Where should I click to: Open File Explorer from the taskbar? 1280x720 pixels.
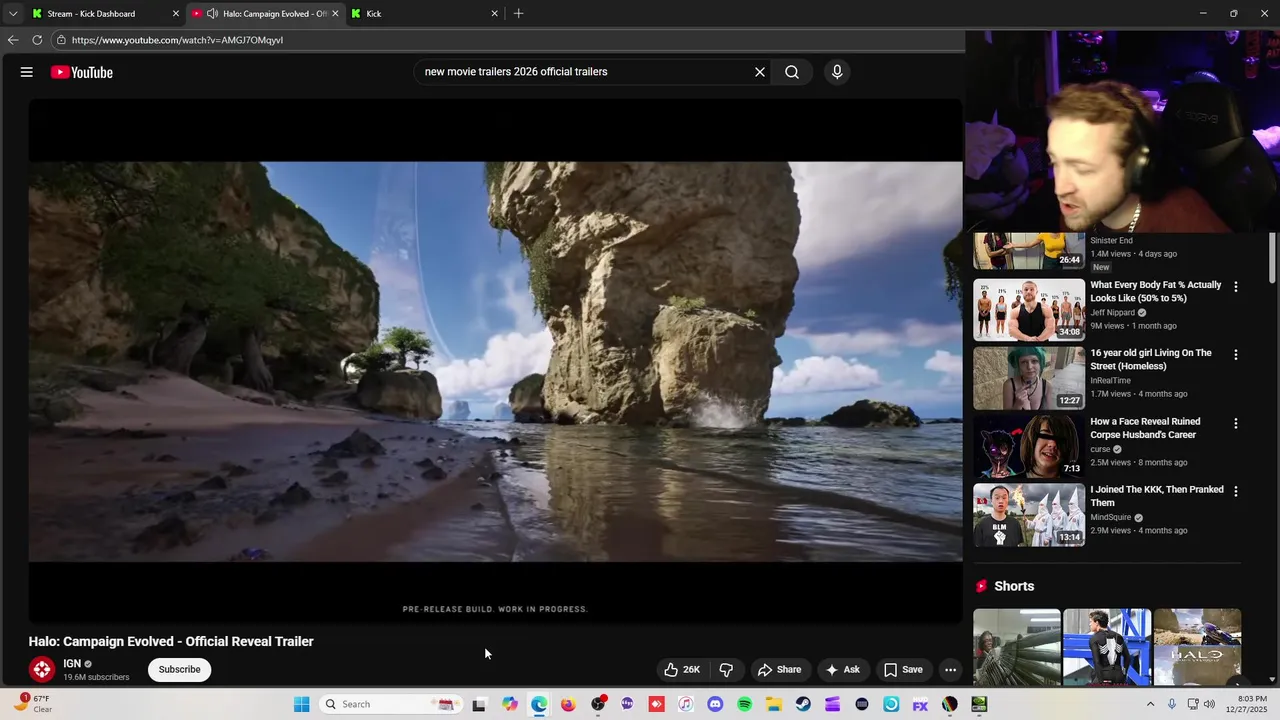click(774, 704)
